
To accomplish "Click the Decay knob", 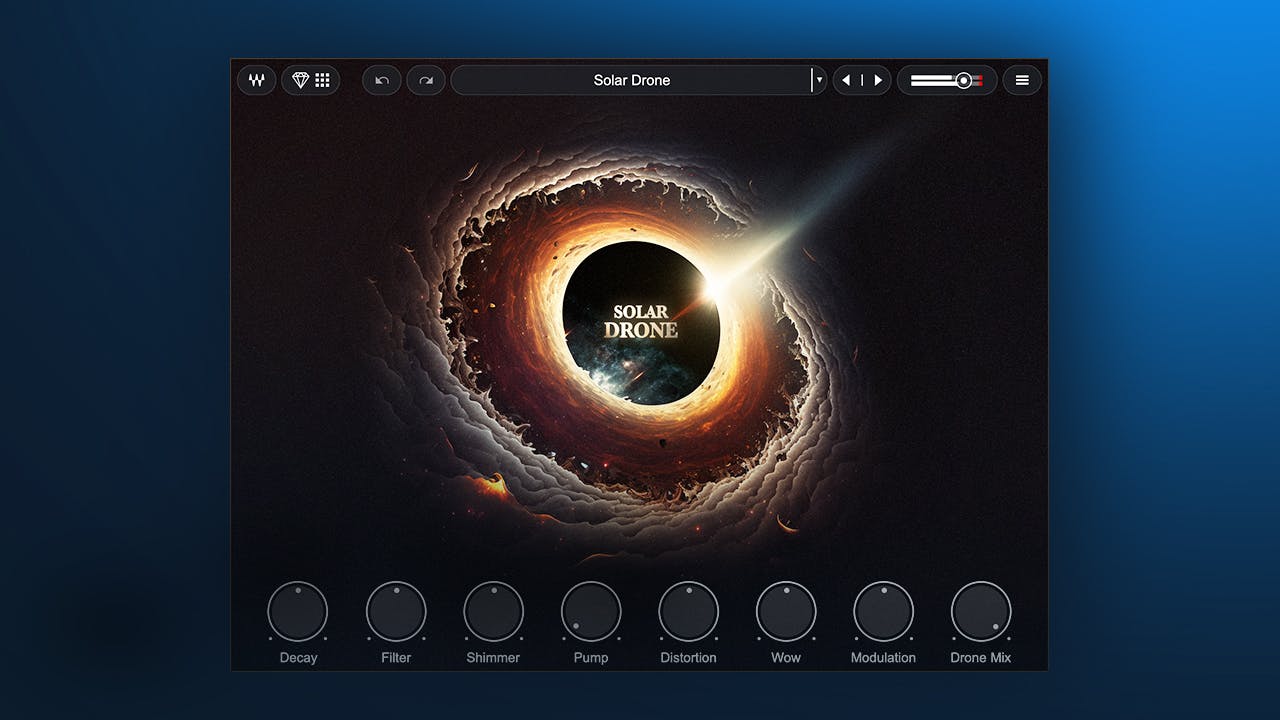I will (x=298, y=611).
